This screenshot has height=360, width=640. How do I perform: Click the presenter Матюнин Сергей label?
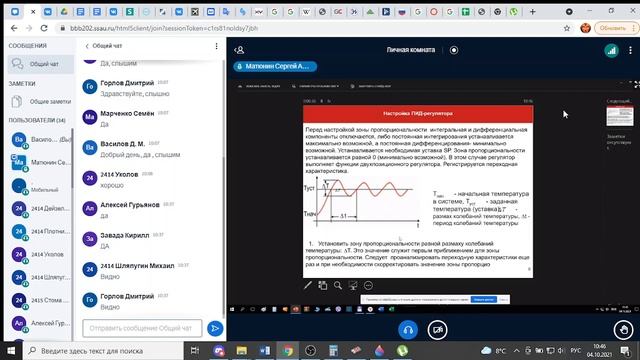275,66
